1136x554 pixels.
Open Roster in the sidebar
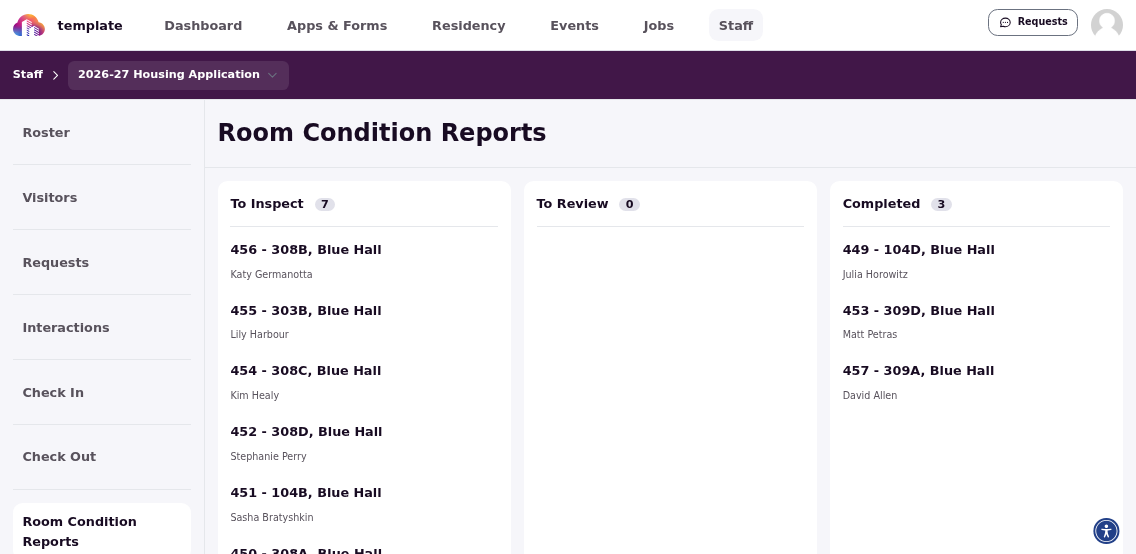coord(102,133)
